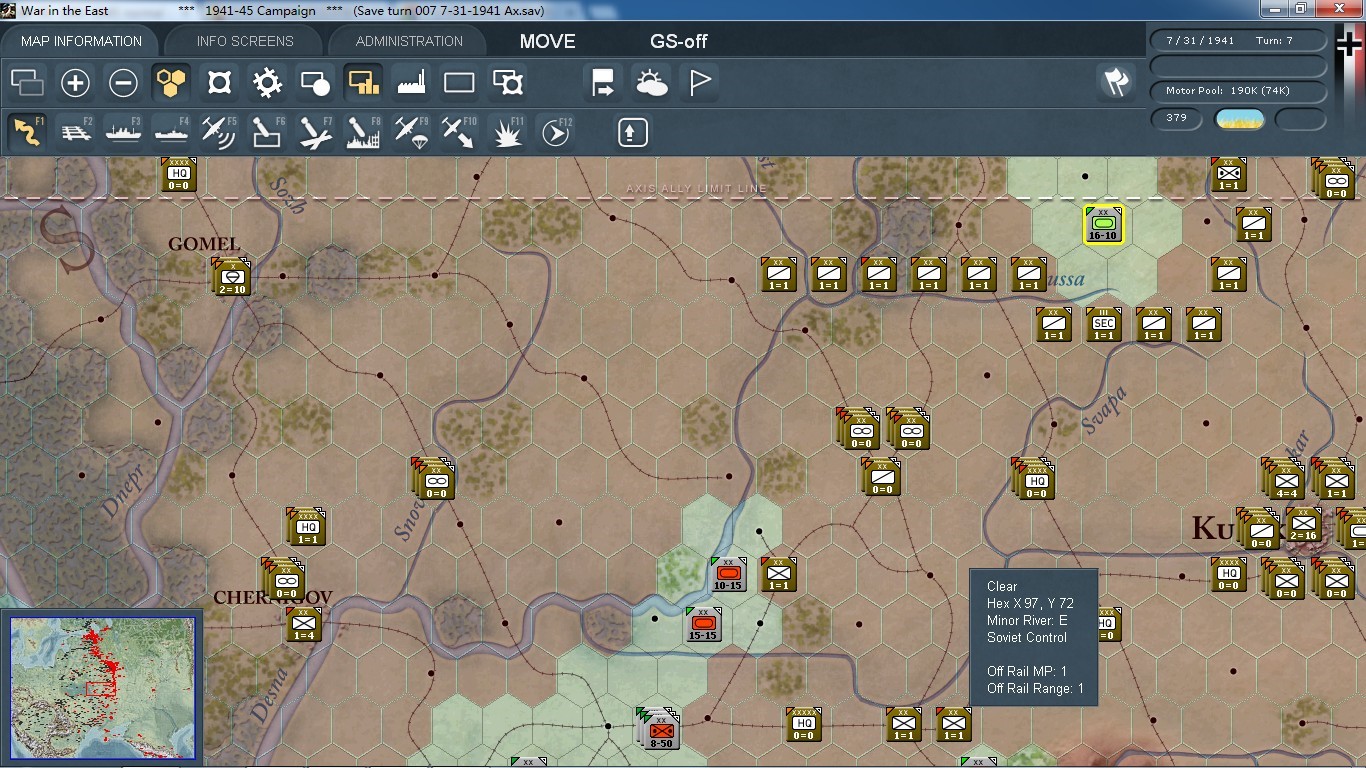Screen dimensions: 1366x768
Task: Select the F11 explosion mode icon
Action: (x=508, y=132)
